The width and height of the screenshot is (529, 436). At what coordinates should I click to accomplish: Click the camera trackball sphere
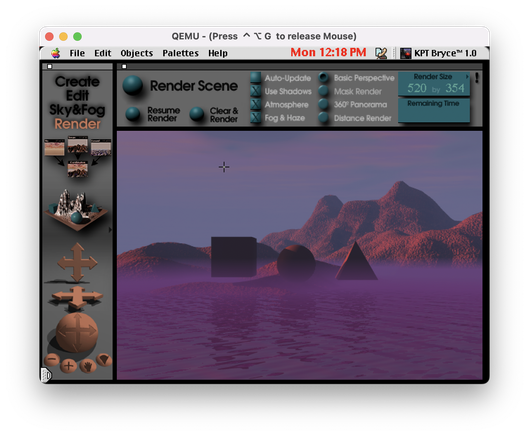point(77,333)
